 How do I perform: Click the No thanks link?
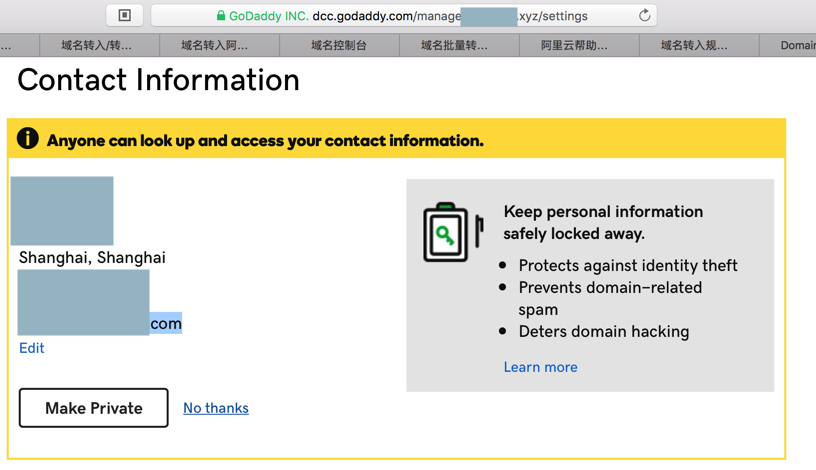[x=216, y=408]
